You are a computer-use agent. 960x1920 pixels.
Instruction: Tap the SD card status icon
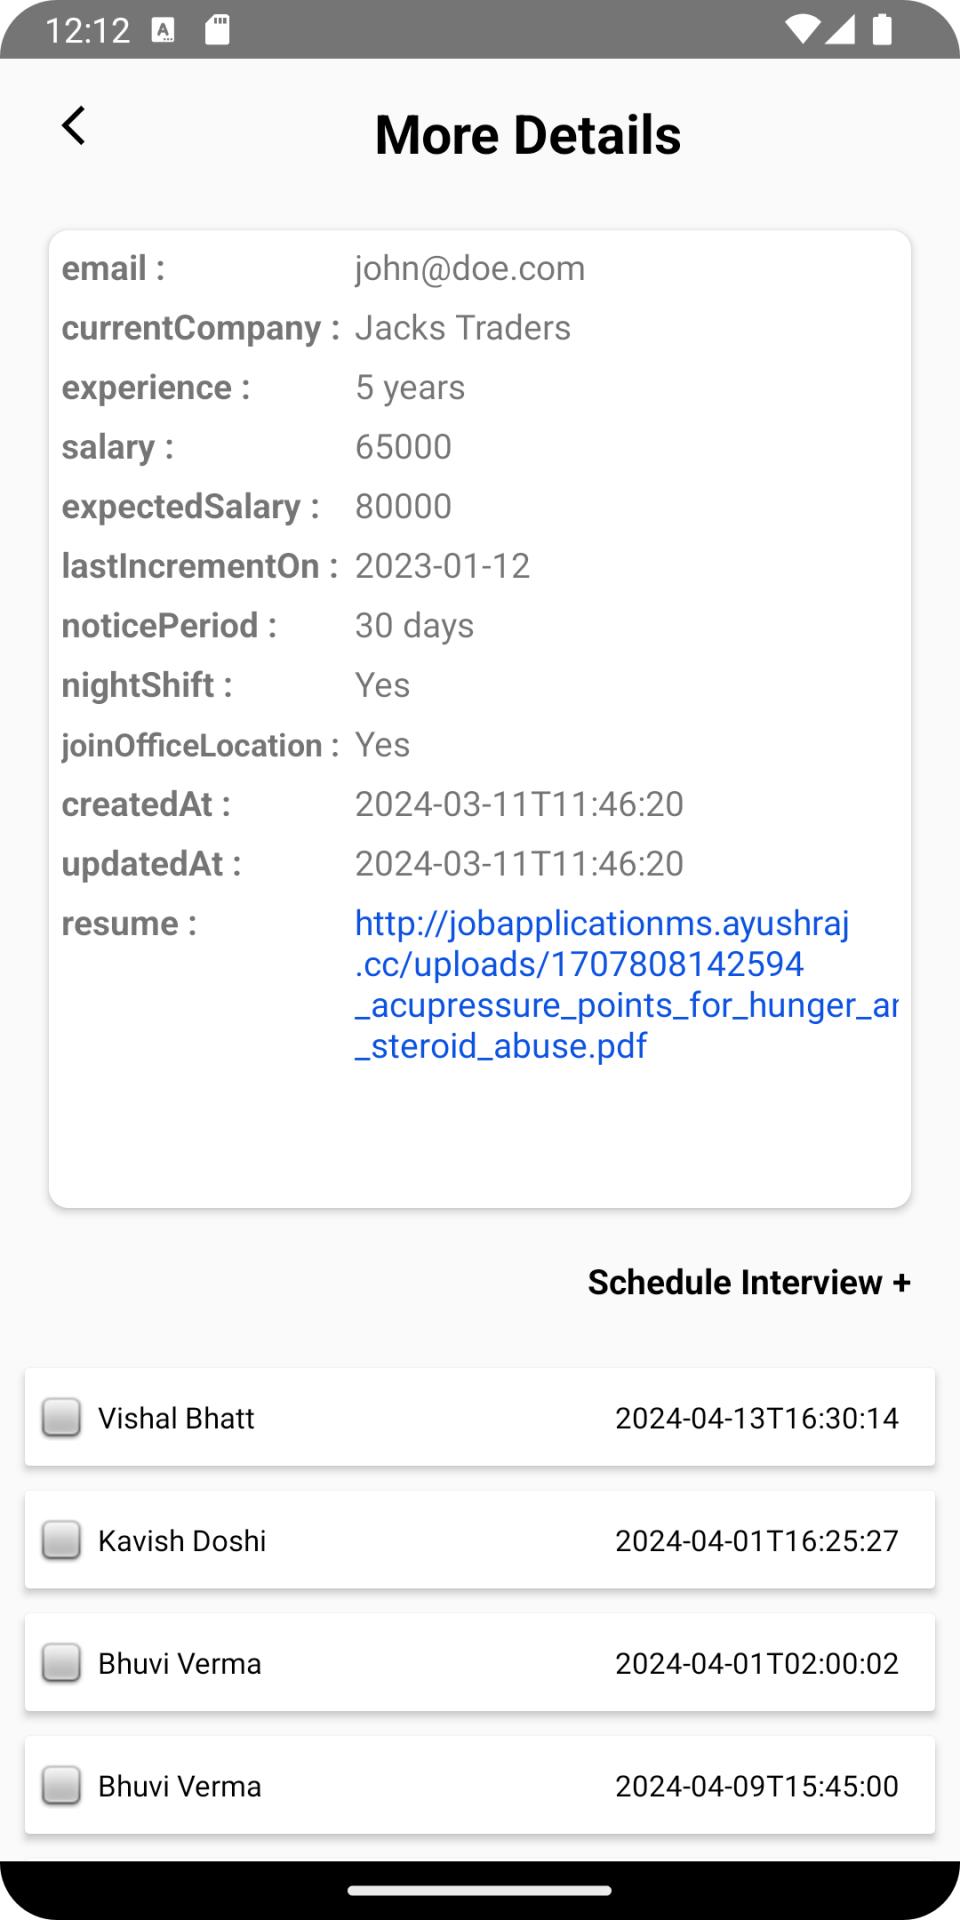coord(217,29)
